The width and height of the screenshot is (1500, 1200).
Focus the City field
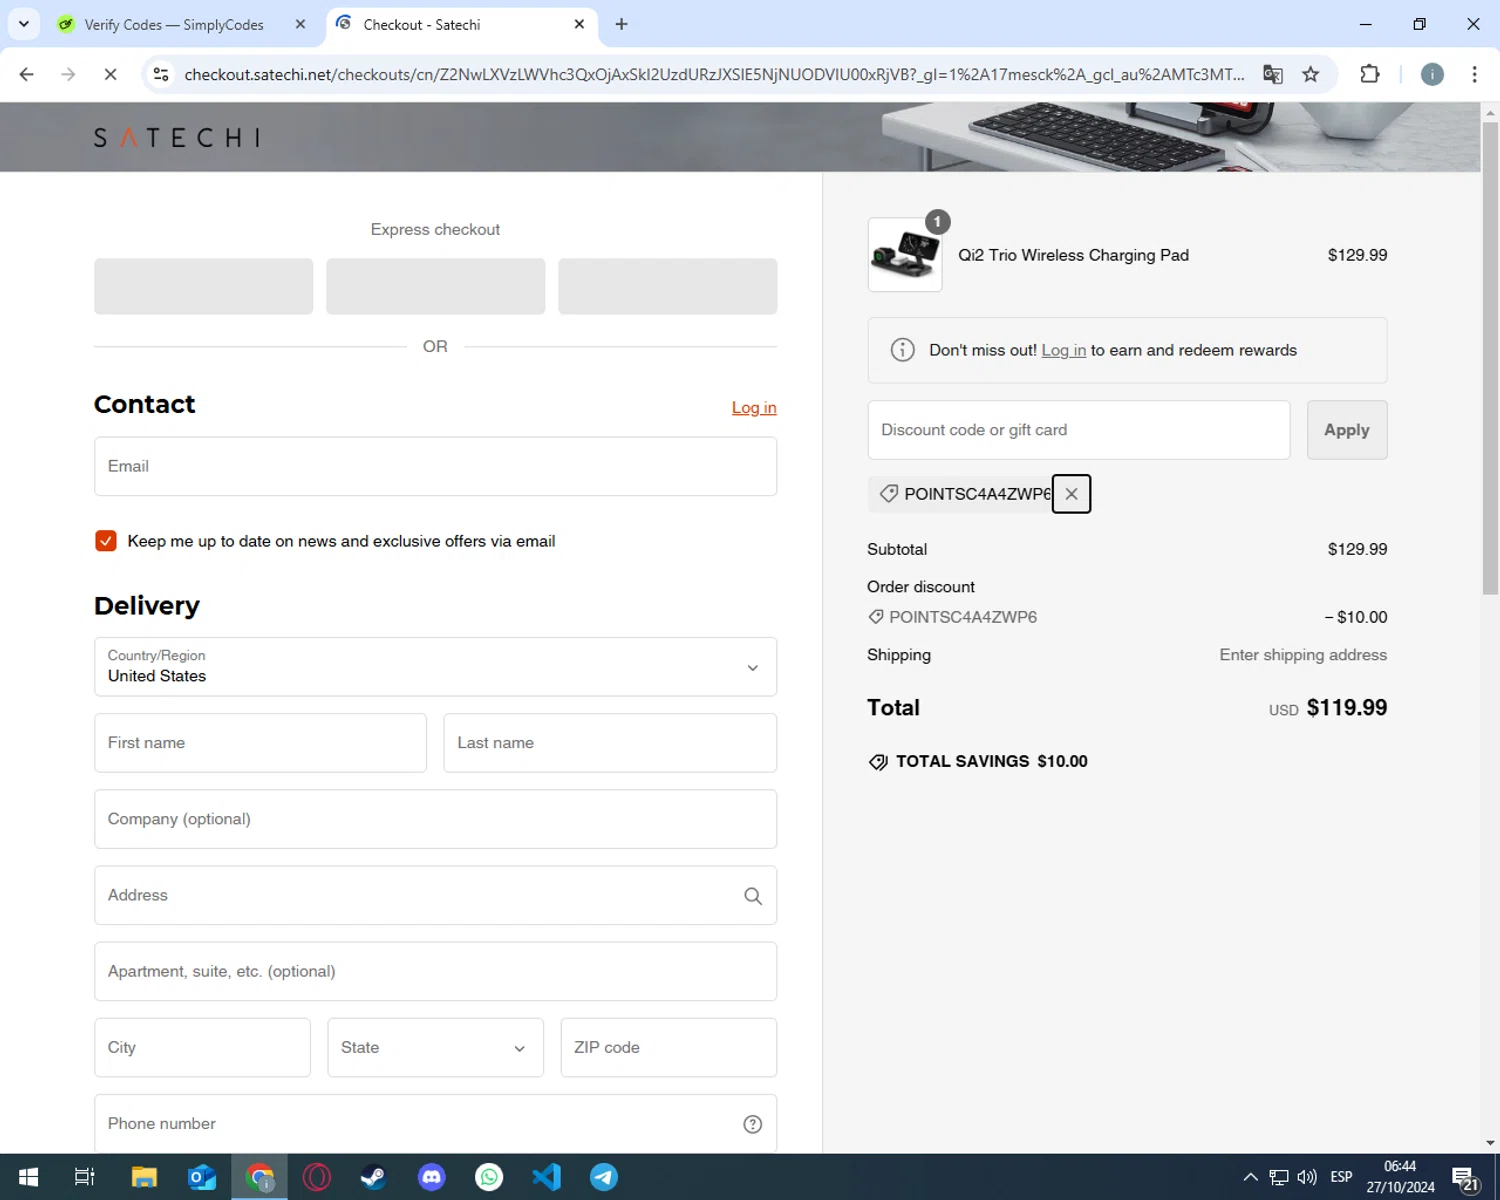[202, 1048]
